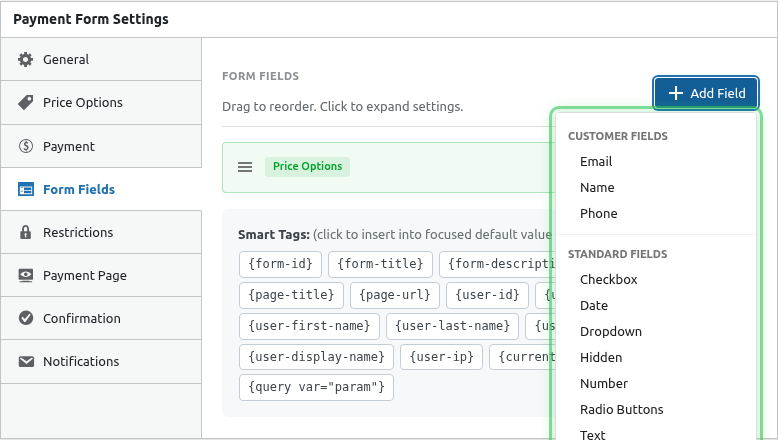Insert the {user-ip} smart tag
778x440 pixels.
pyautogui.click(x=442, y=357)
